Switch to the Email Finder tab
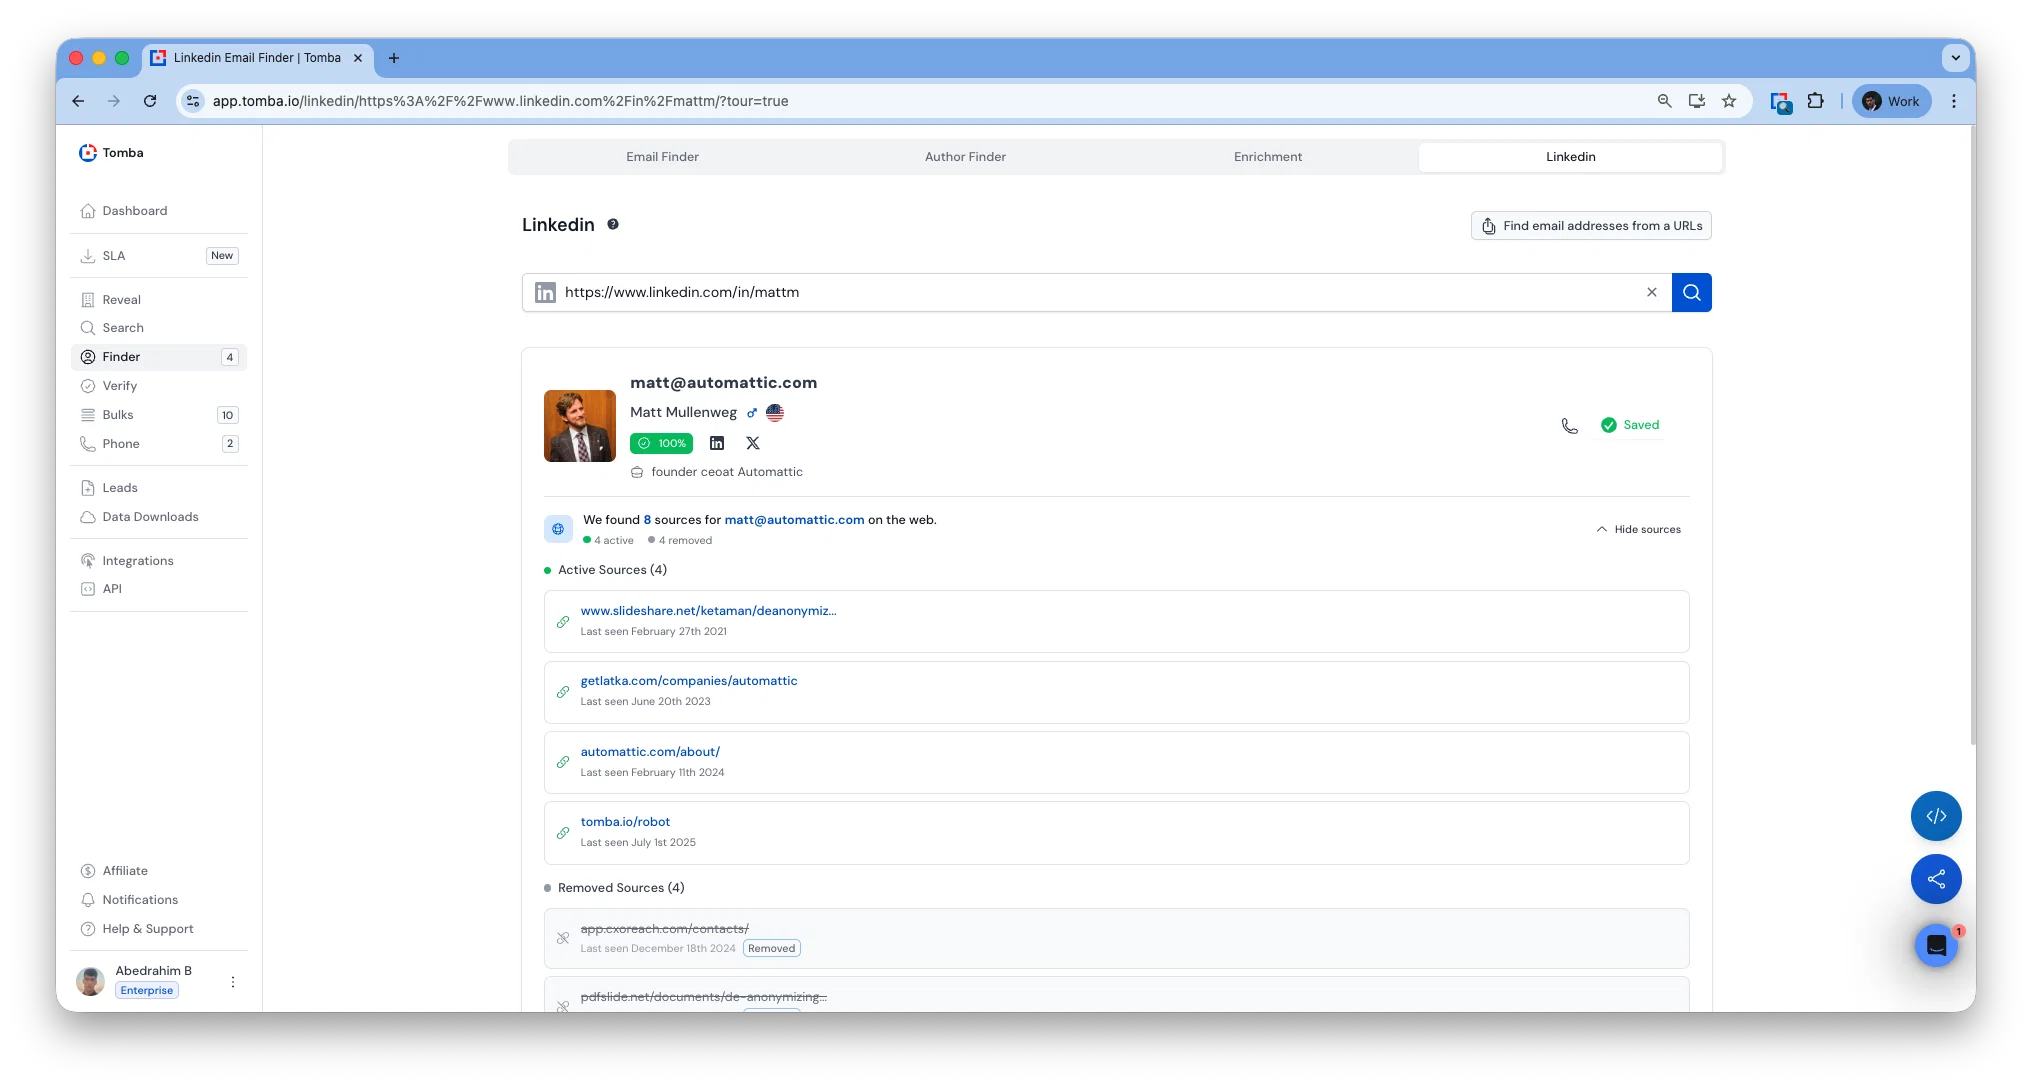Screen dimensions: 2032x1086 (662, 157)
